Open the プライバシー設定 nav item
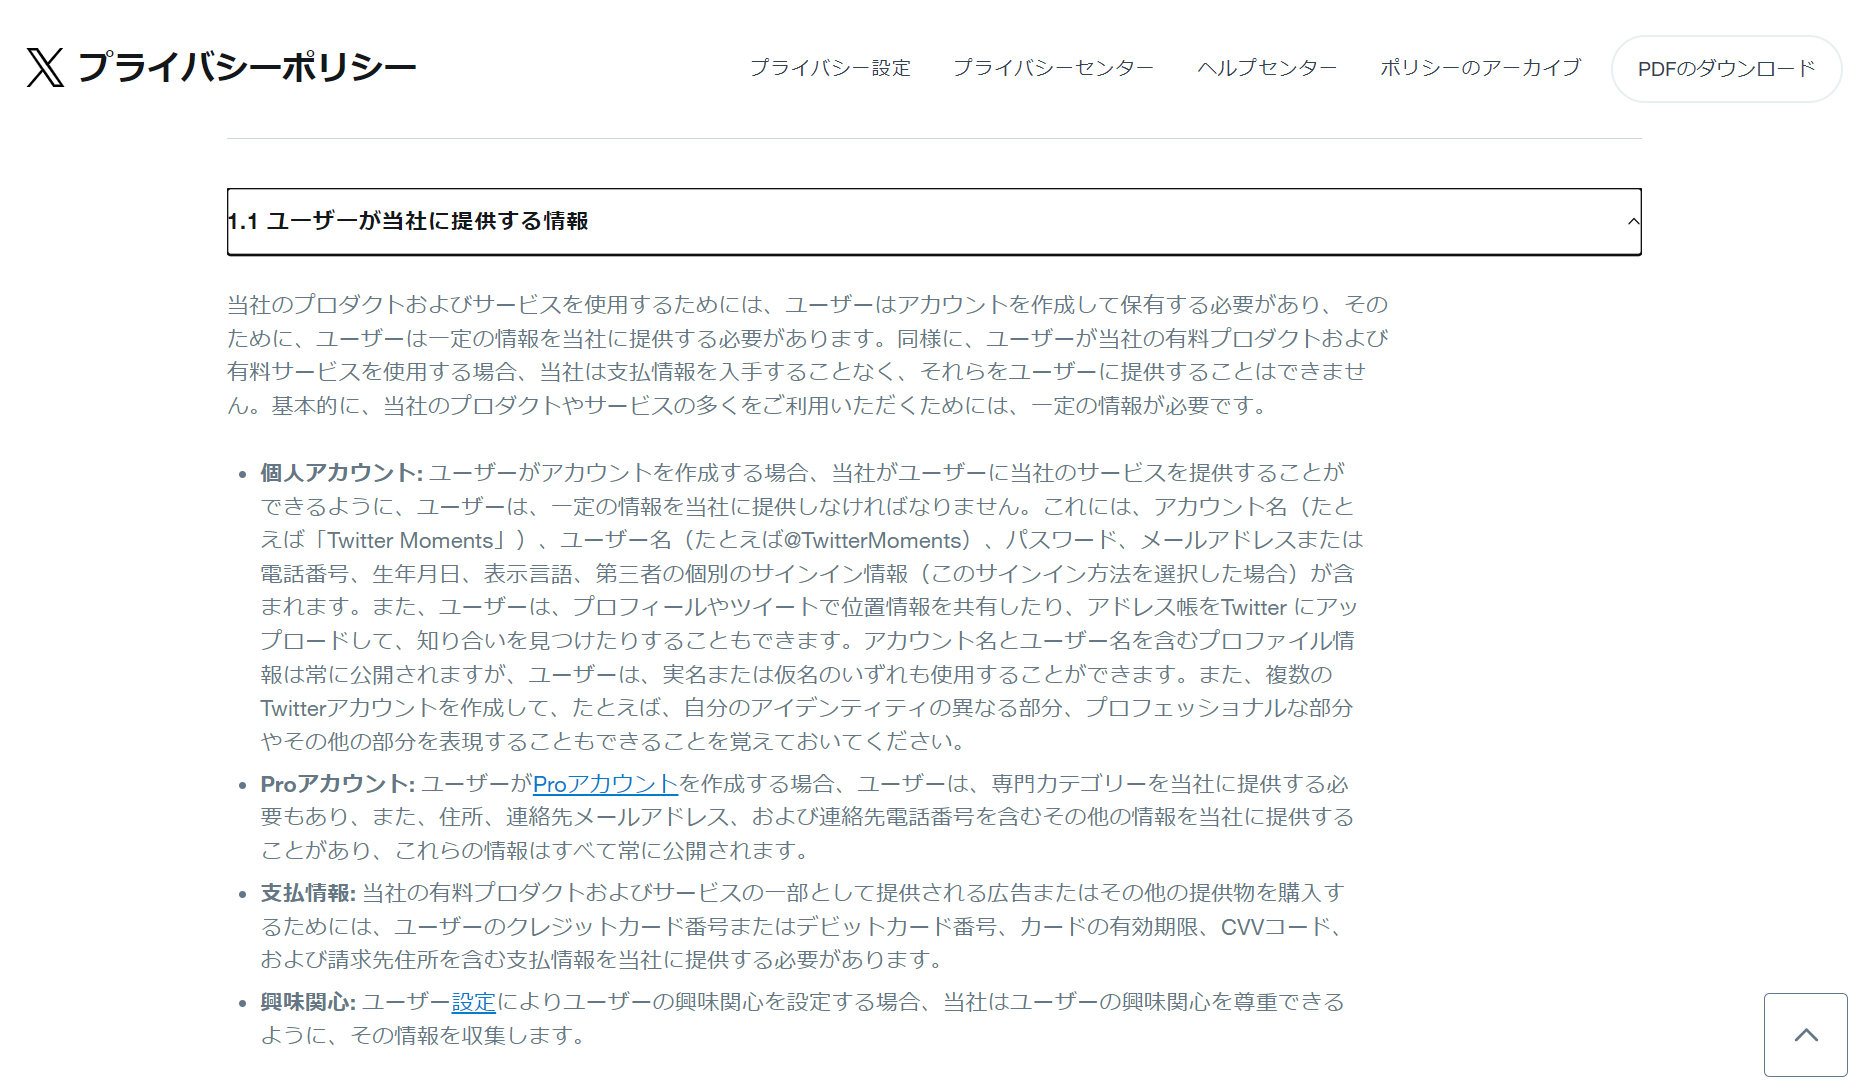The height and width of the screenshot is (1080, 1875). [x=830, y=68]
